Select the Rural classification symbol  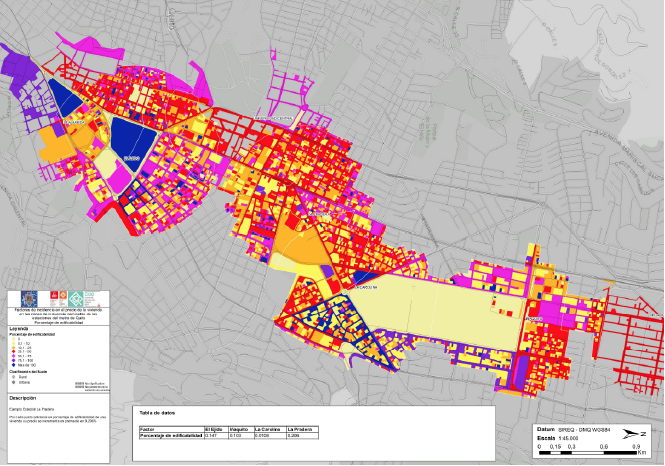12,377
